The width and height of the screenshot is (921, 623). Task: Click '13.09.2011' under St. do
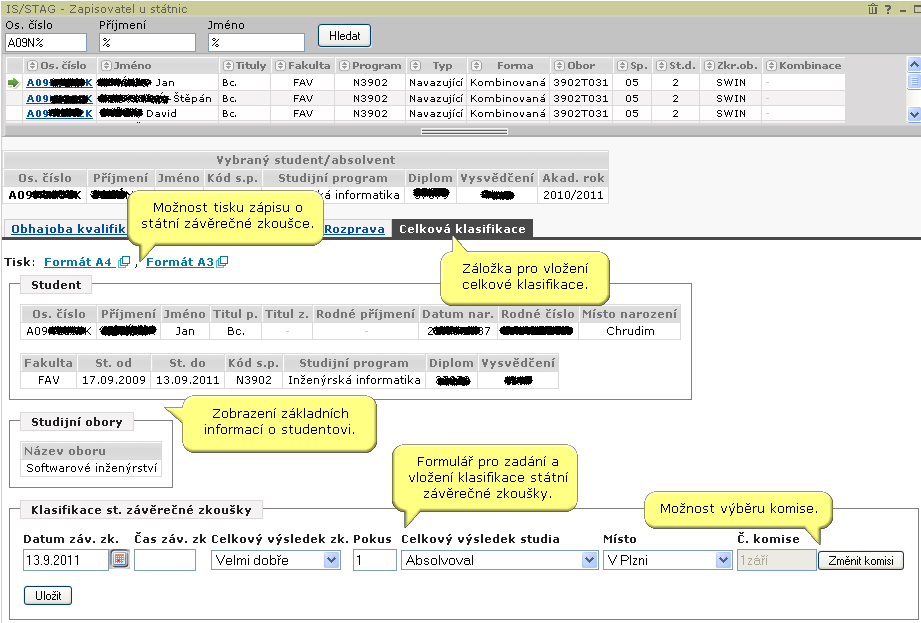pos(187,380)
